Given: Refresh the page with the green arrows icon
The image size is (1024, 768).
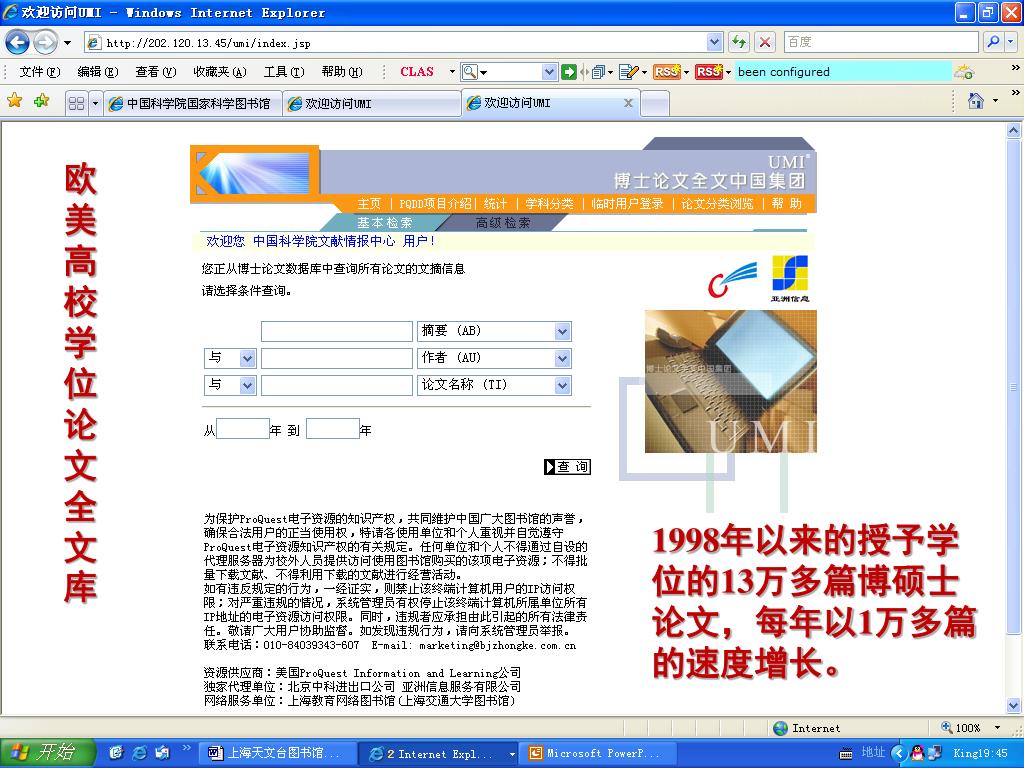Looking at the screenshot, I should point(739,43).
